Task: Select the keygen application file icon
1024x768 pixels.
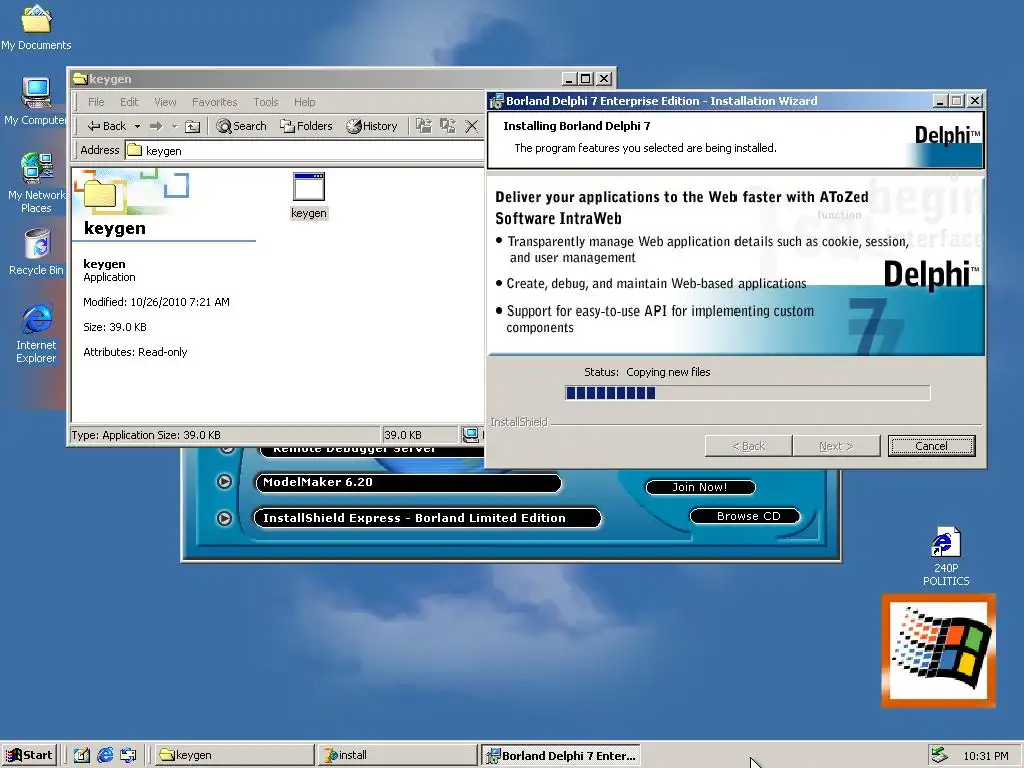Action: click(309, 195)
